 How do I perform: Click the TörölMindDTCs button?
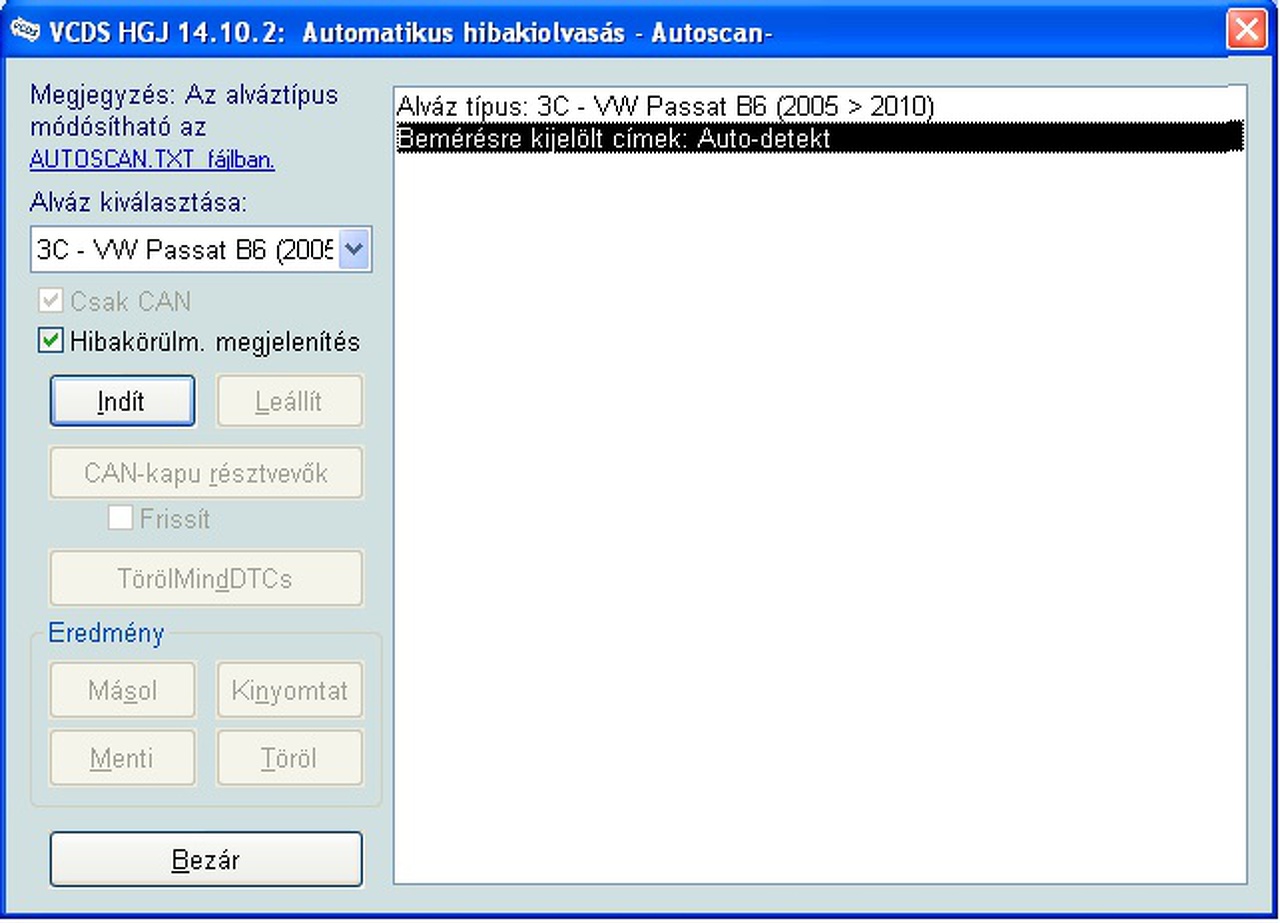pos(206,579)
